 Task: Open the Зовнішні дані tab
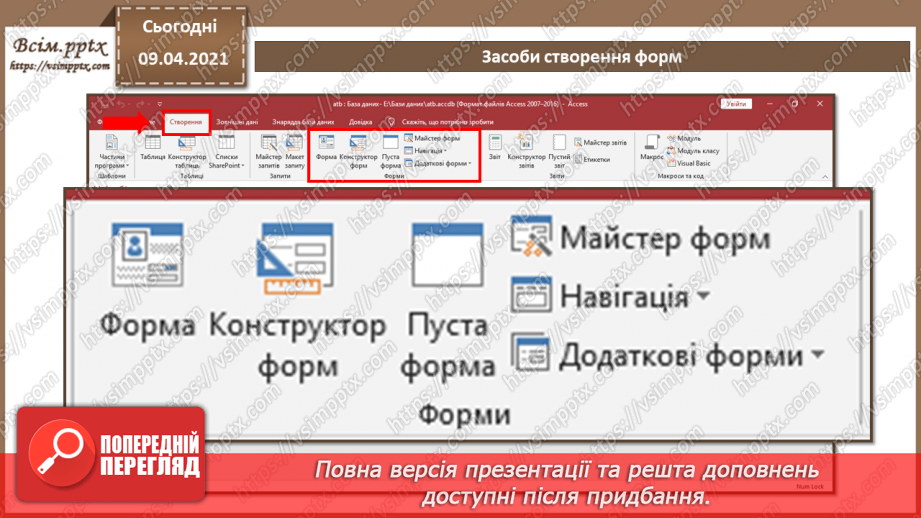pos(237,122)
